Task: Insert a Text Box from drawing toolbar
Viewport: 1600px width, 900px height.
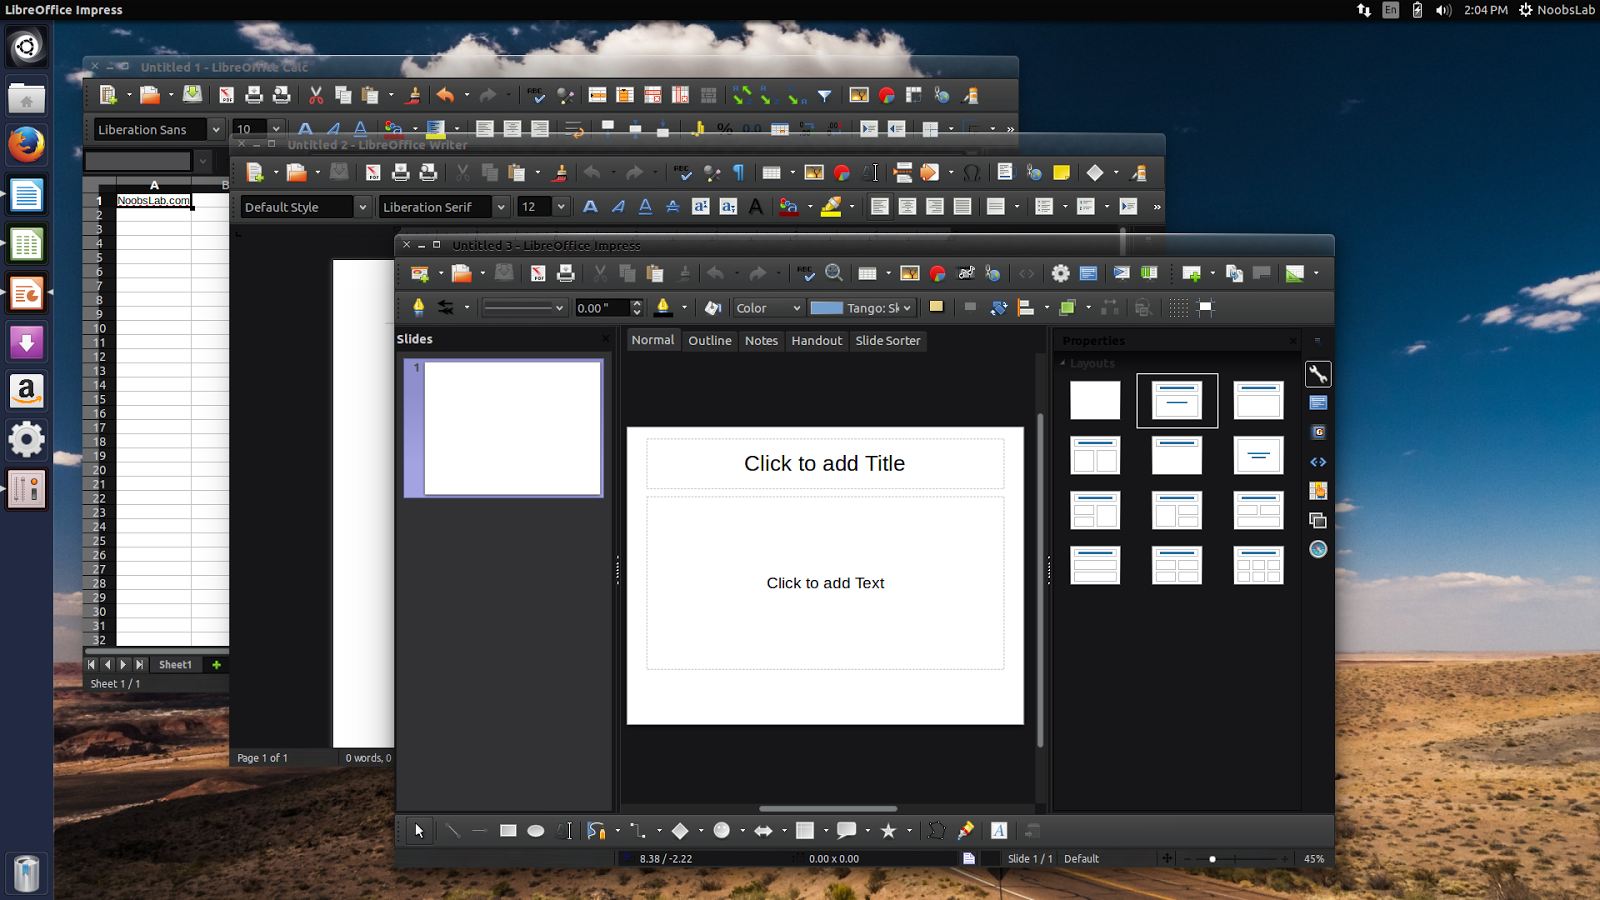Action: [x=565, y=830]
